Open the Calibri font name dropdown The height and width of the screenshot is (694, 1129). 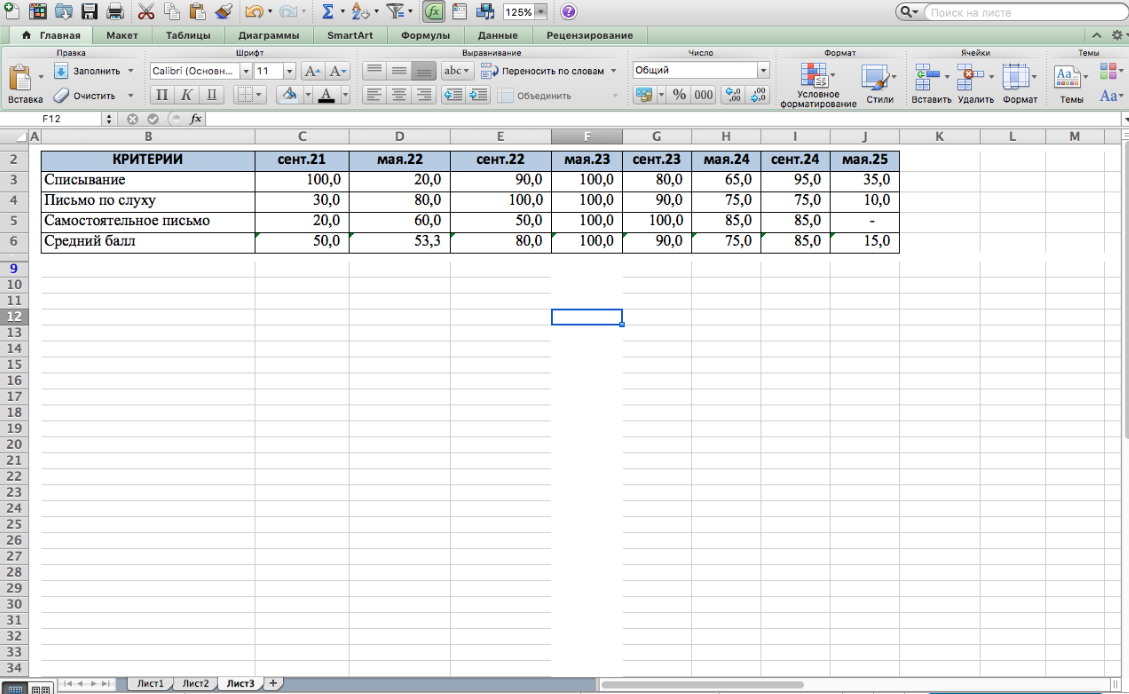246,71
